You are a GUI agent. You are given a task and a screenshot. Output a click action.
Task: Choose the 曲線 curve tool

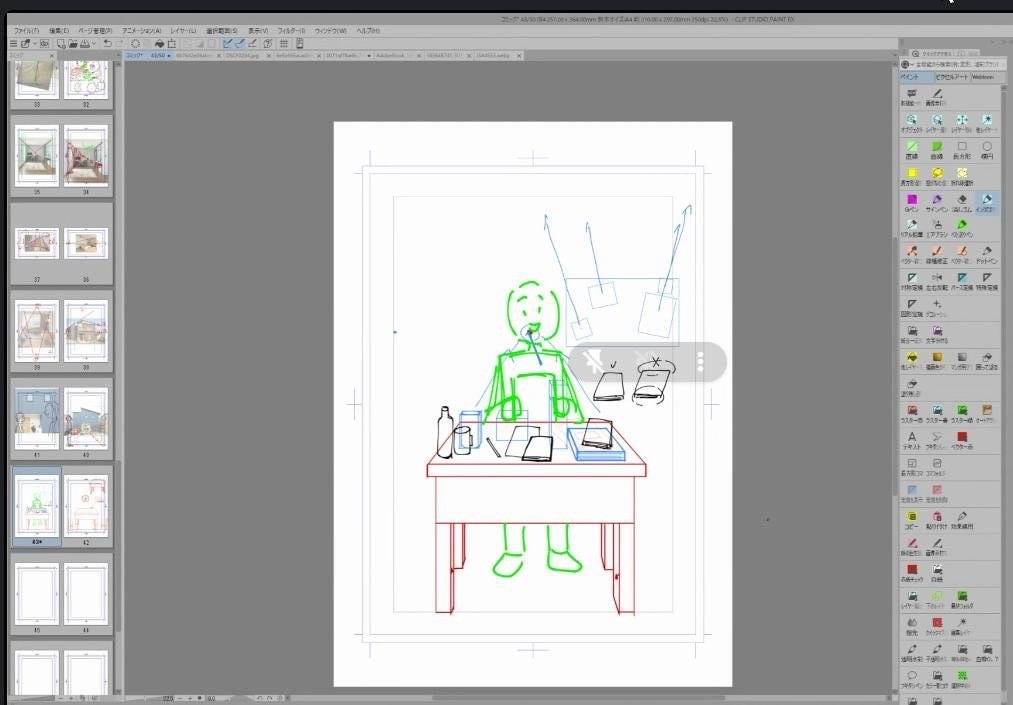(x=937, y=150)
